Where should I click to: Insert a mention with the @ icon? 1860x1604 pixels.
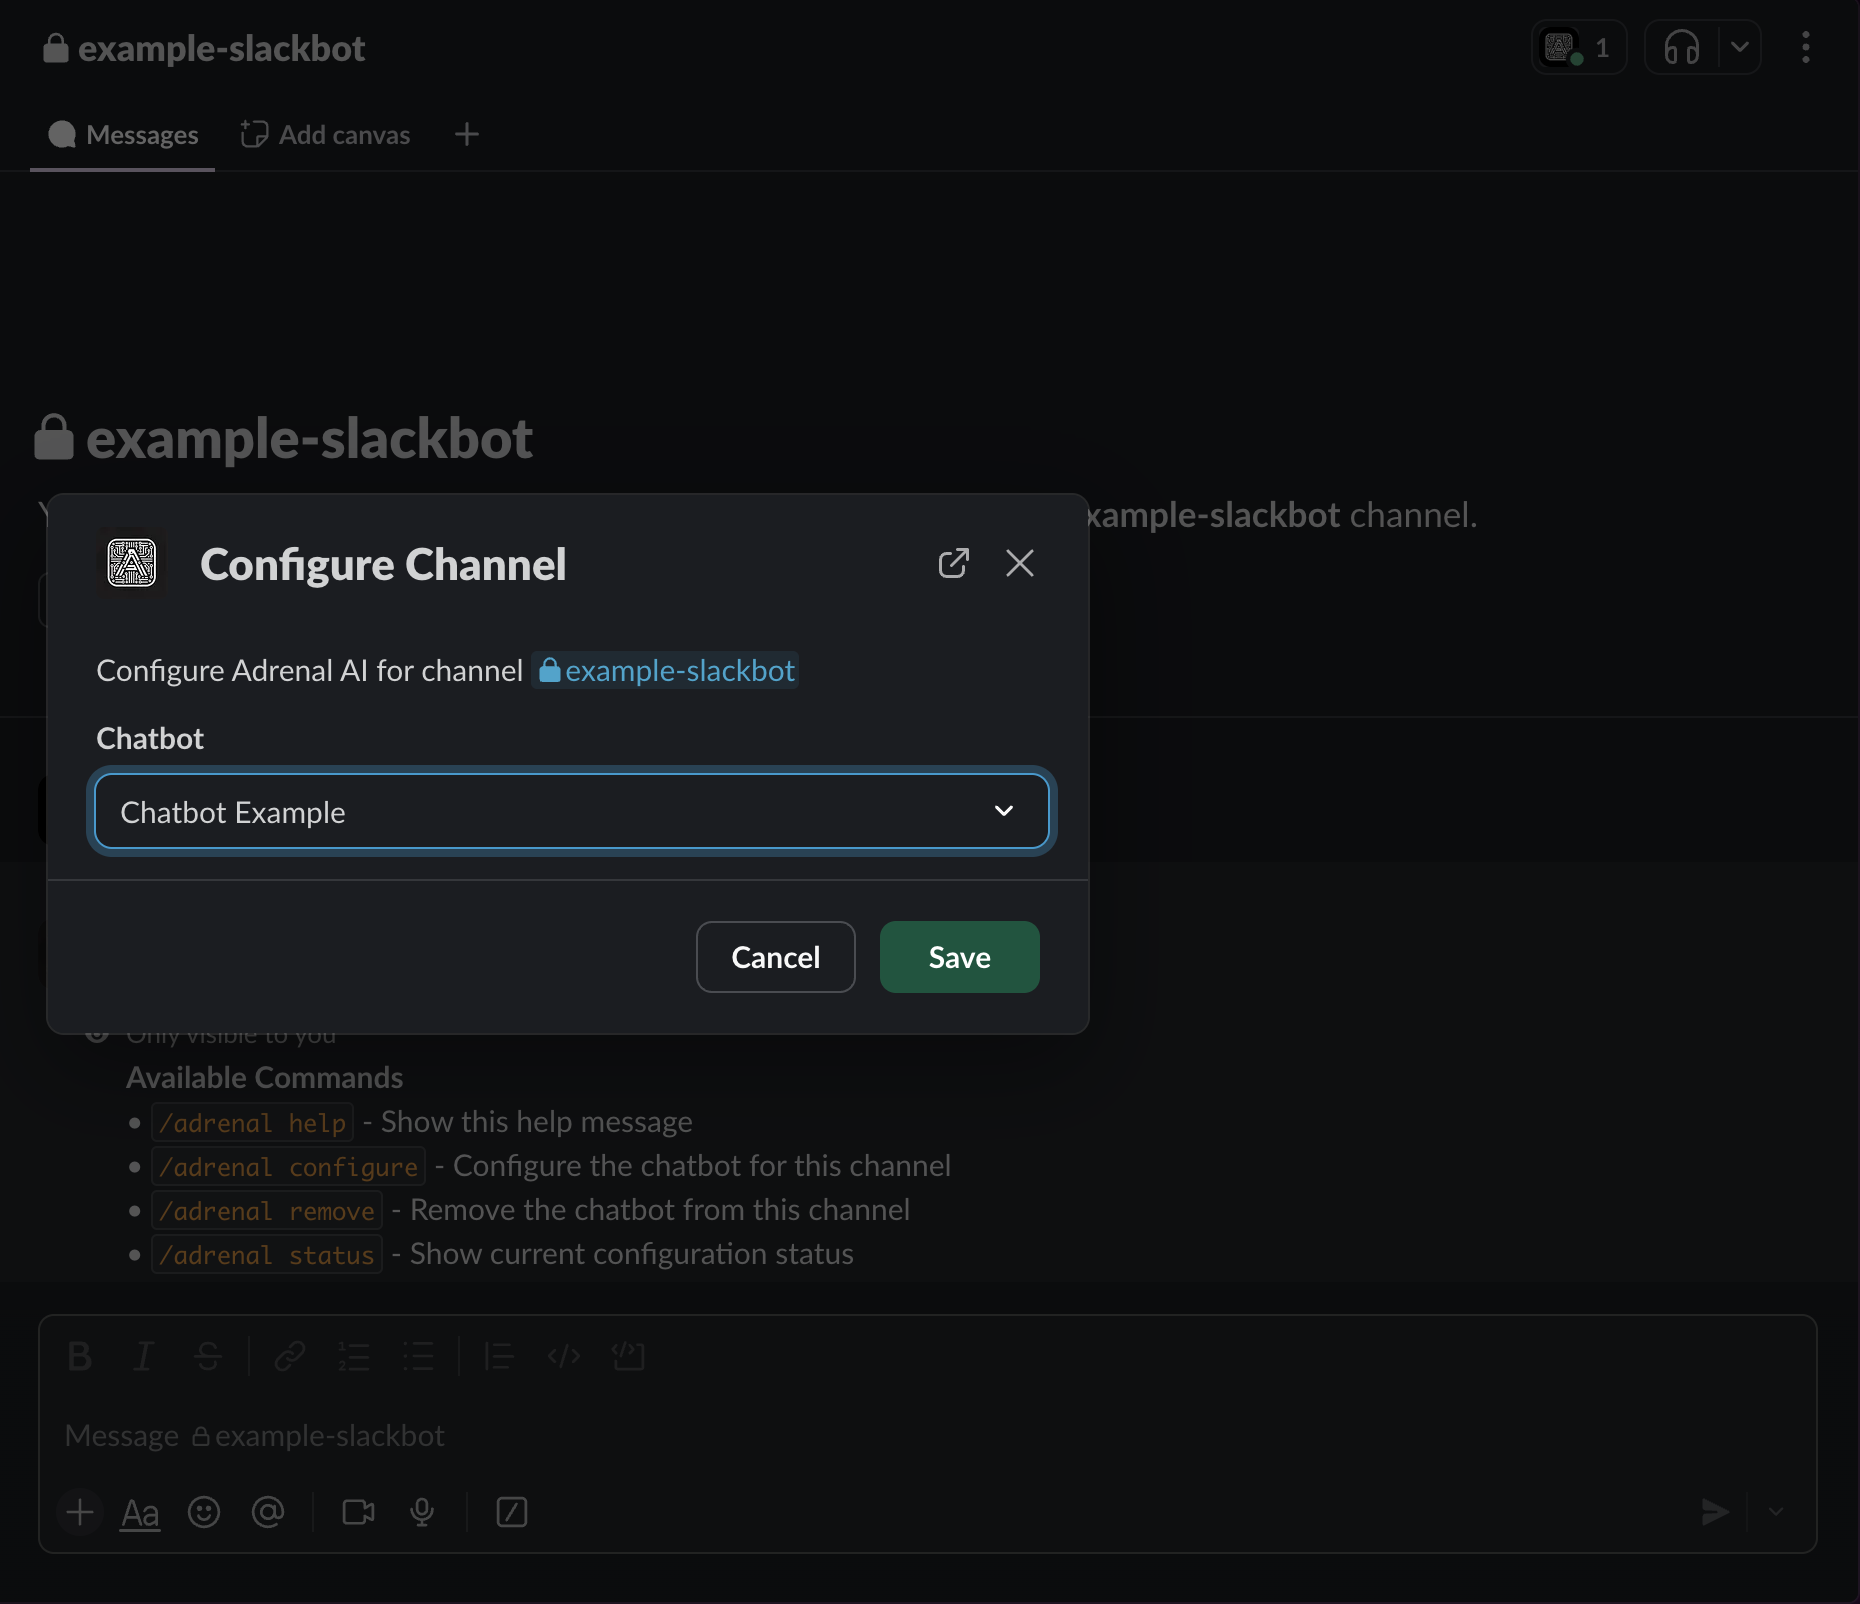[268, 1512]
